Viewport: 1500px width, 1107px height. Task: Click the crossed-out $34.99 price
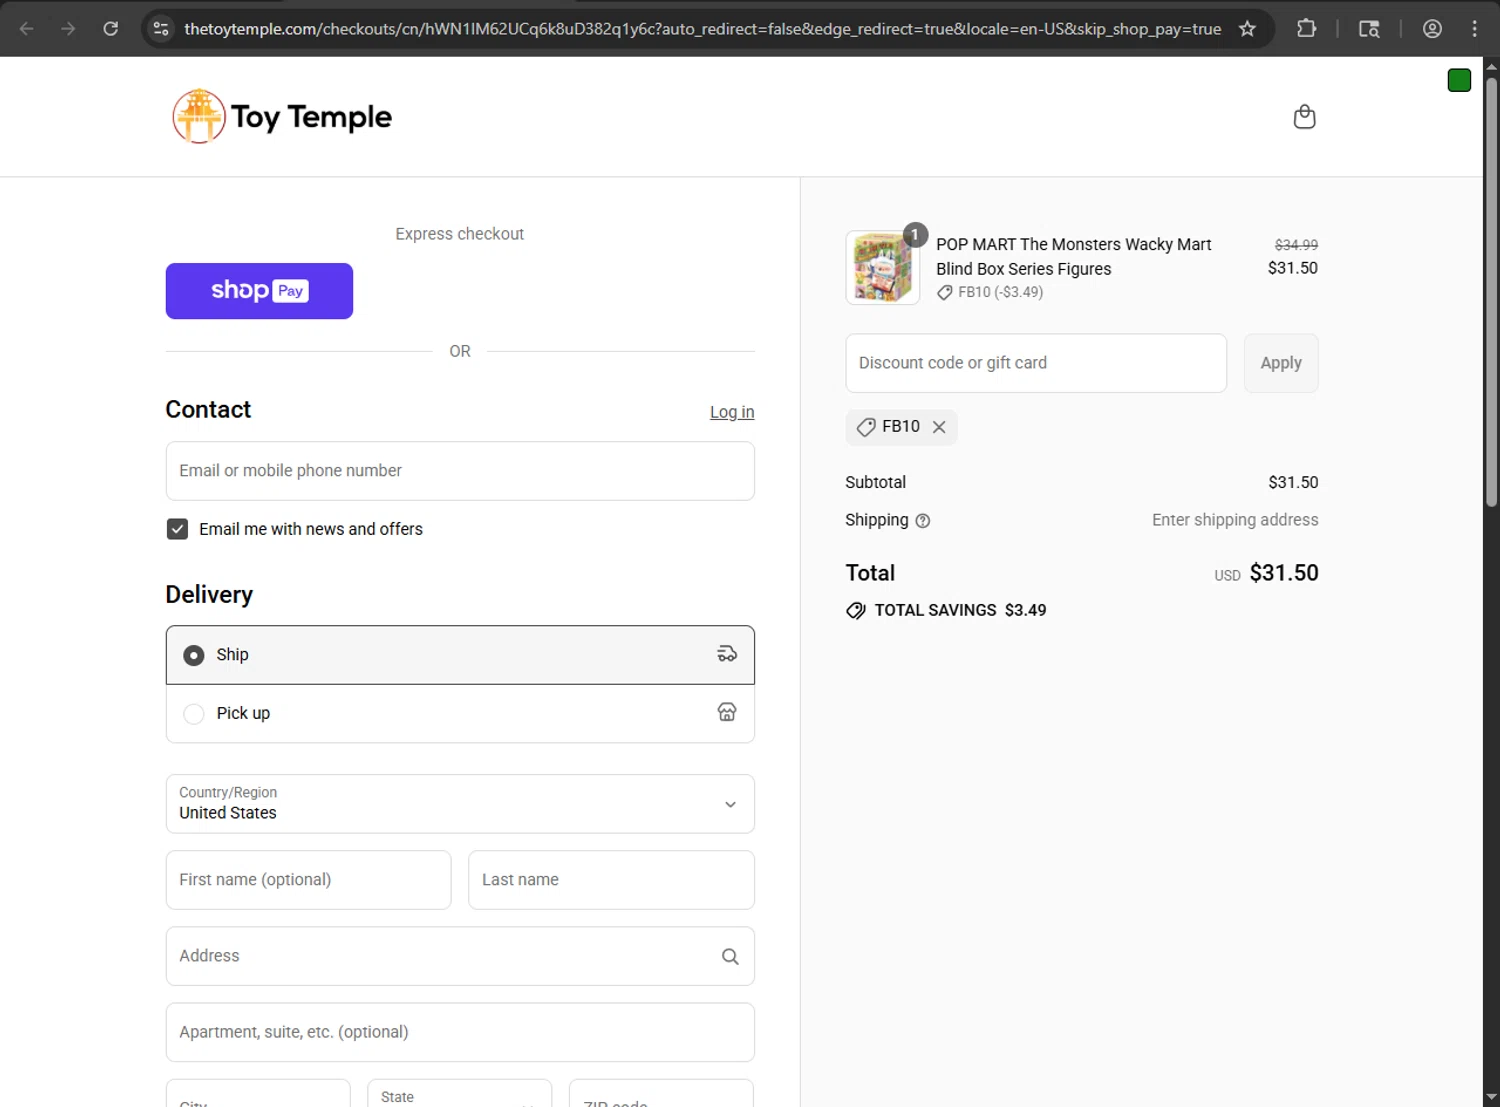1296,245
